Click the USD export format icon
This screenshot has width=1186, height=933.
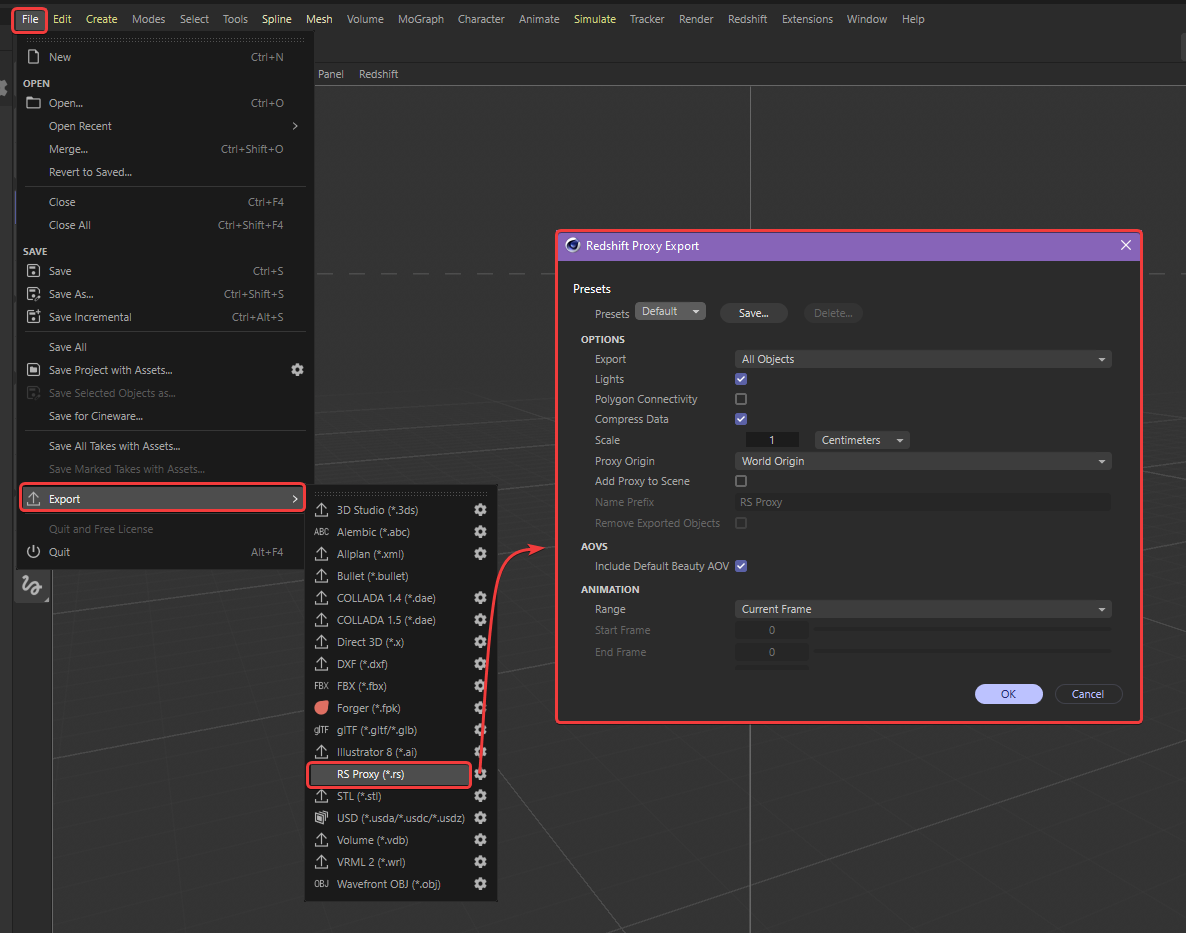click(x=321, y=817)
